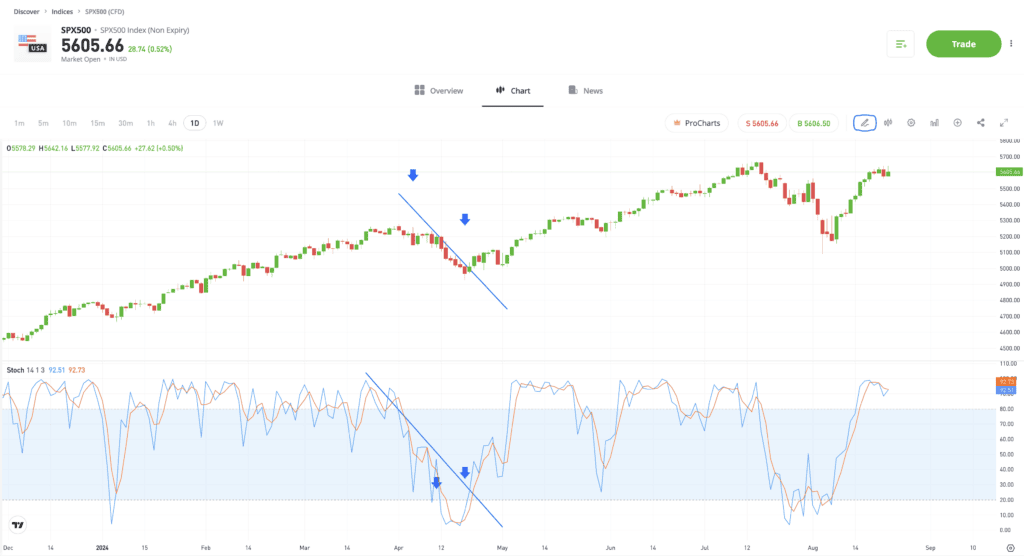Click the sell price S 5605.66 button
This screenshot has width=1024, height=556.
coord(762,123)
